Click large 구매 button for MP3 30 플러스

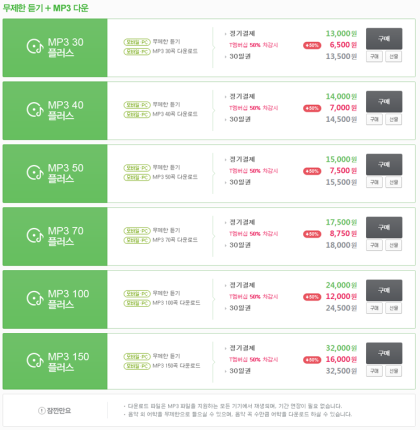(384, 39)
